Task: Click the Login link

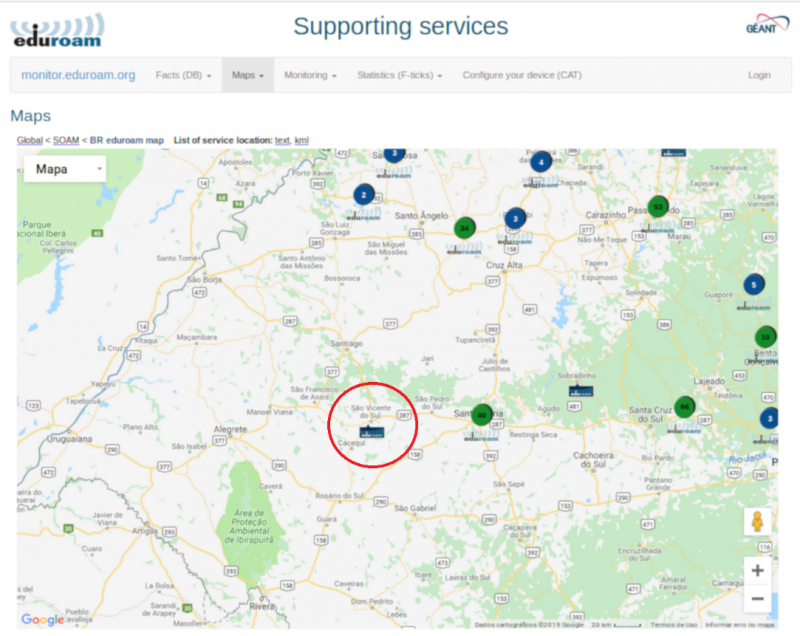Action: click(x=759, y=75)
